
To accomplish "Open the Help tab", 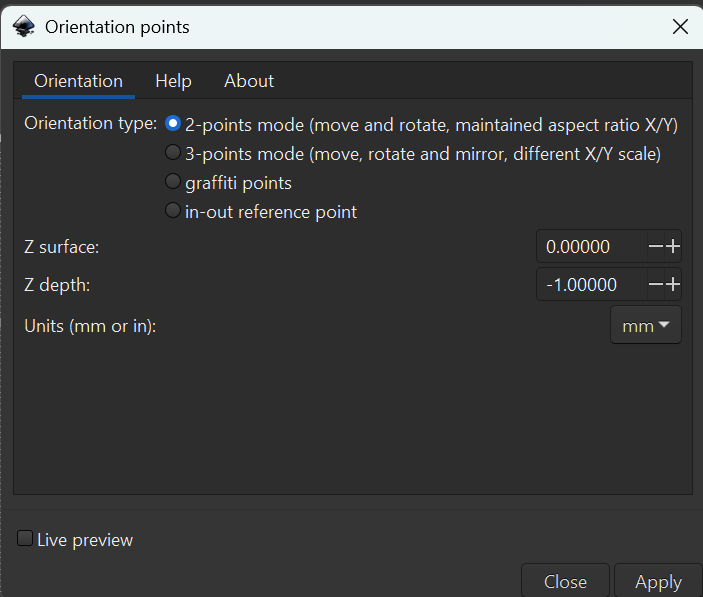I will pyautogui.click(x=173, y=81).
